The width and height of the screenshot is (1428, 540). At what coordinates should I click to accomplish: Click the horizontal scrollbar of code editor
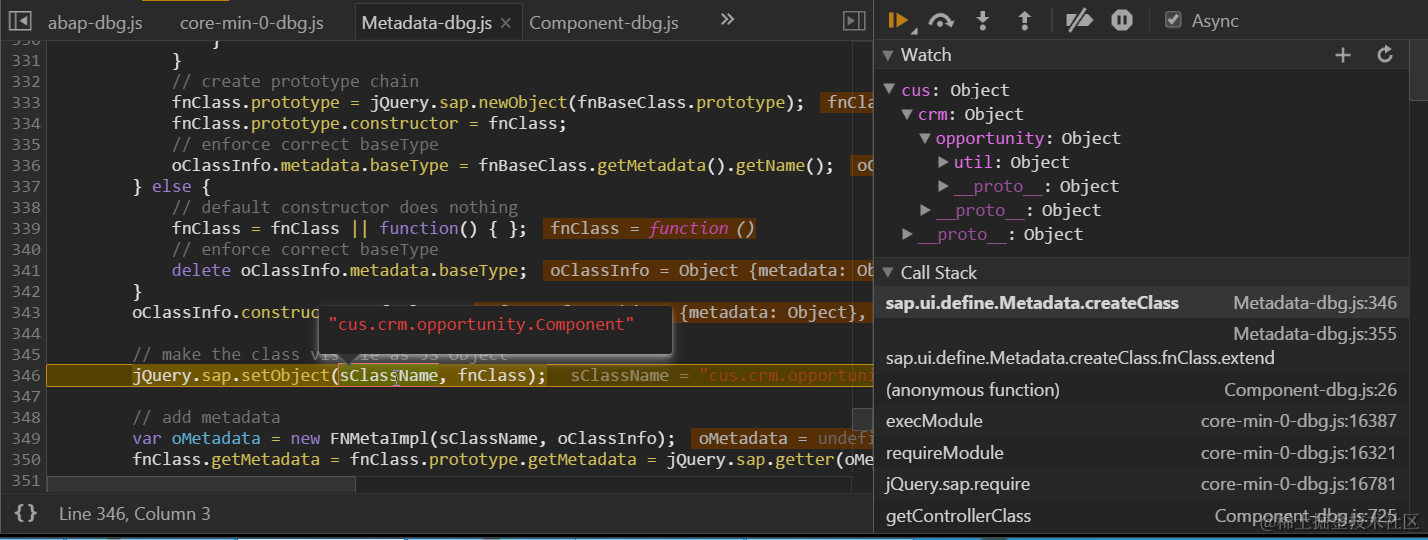(201, 484)
